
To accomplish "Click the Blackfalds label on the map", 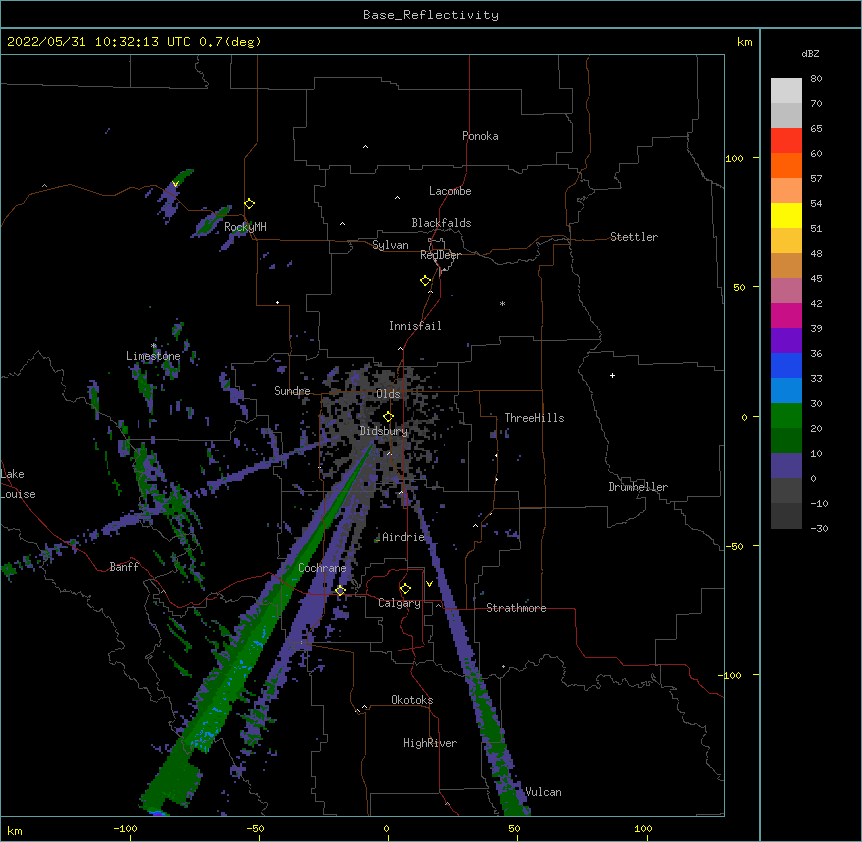I will [441, 223].
